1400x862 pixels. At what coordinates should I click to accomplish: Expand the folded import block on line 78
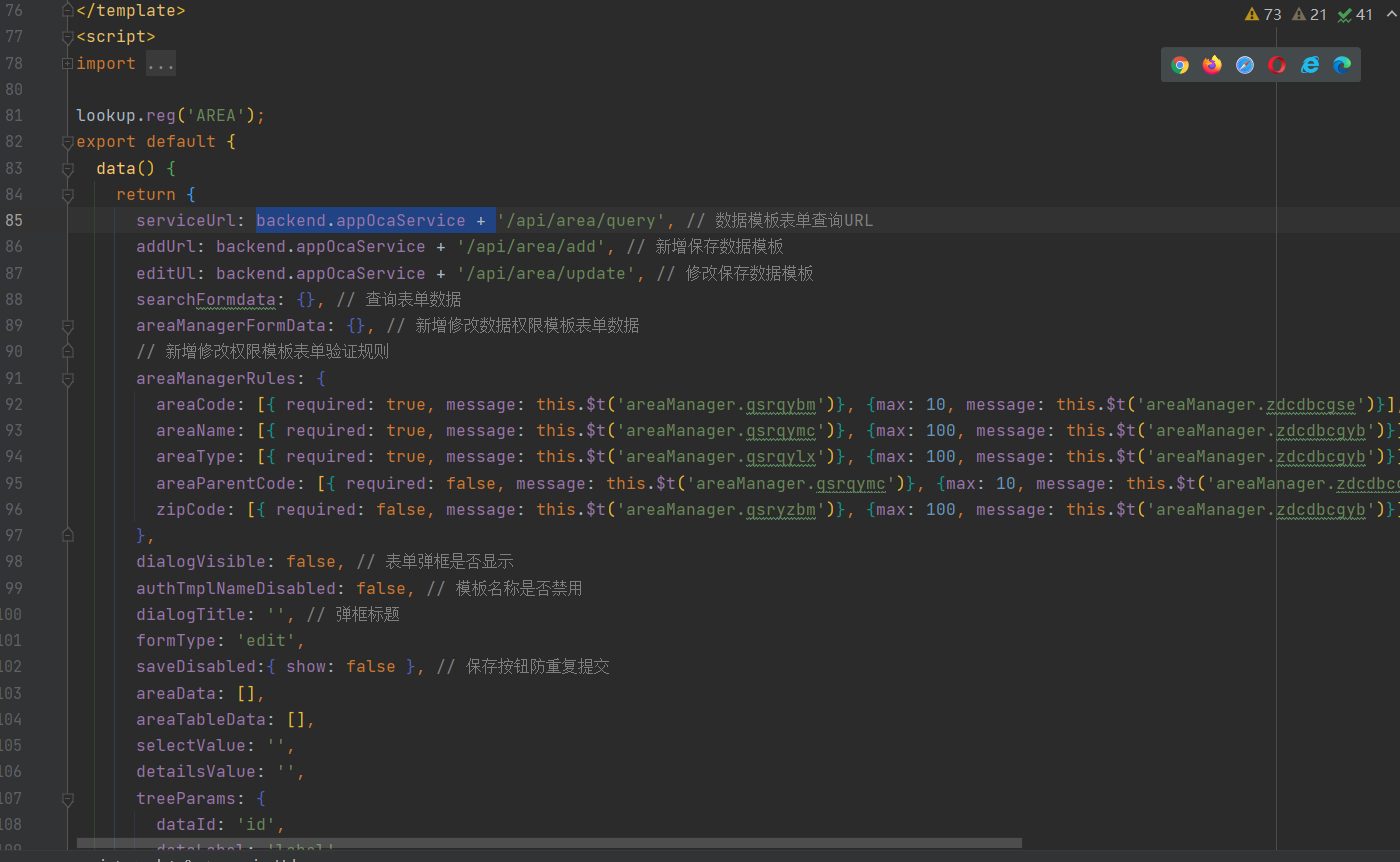67,63
